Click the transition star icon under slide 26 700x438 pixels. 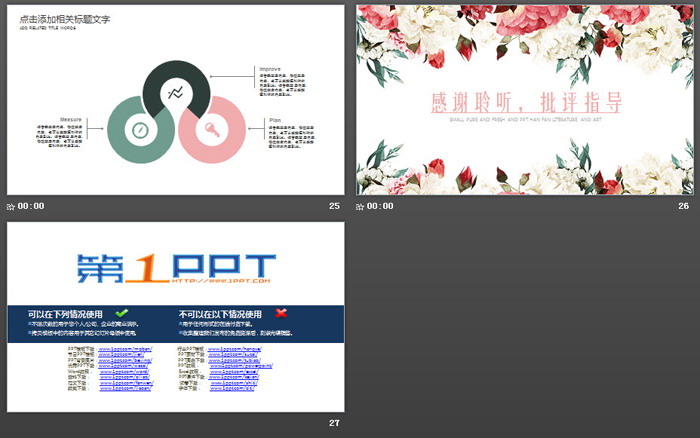tap(360, 206)
